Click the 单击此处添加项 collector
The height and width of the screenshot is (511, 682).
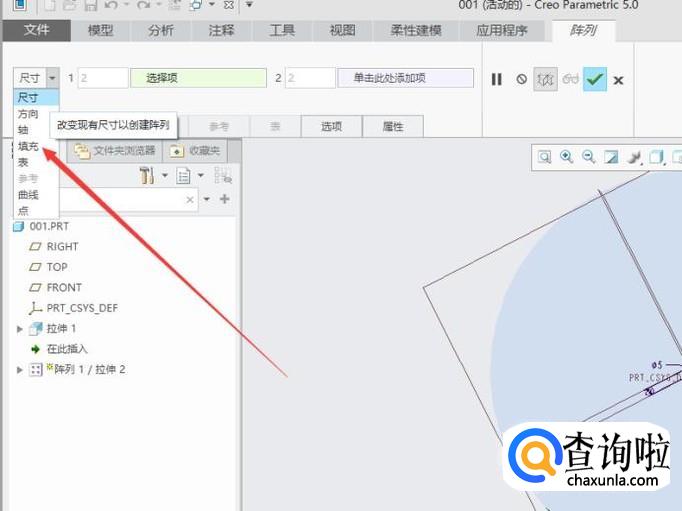click(405, 78)
